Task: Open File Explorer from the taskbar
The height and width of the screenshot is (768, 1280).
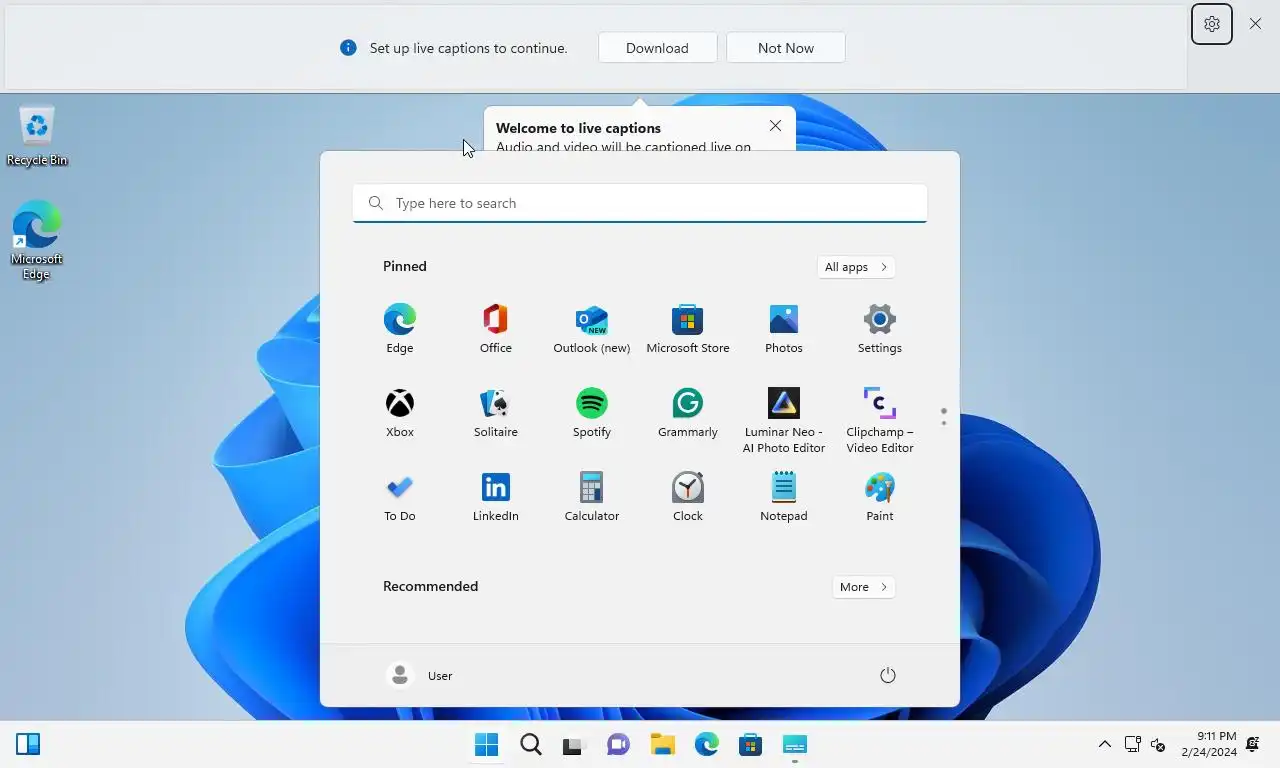Action: (x=662, y=744)
